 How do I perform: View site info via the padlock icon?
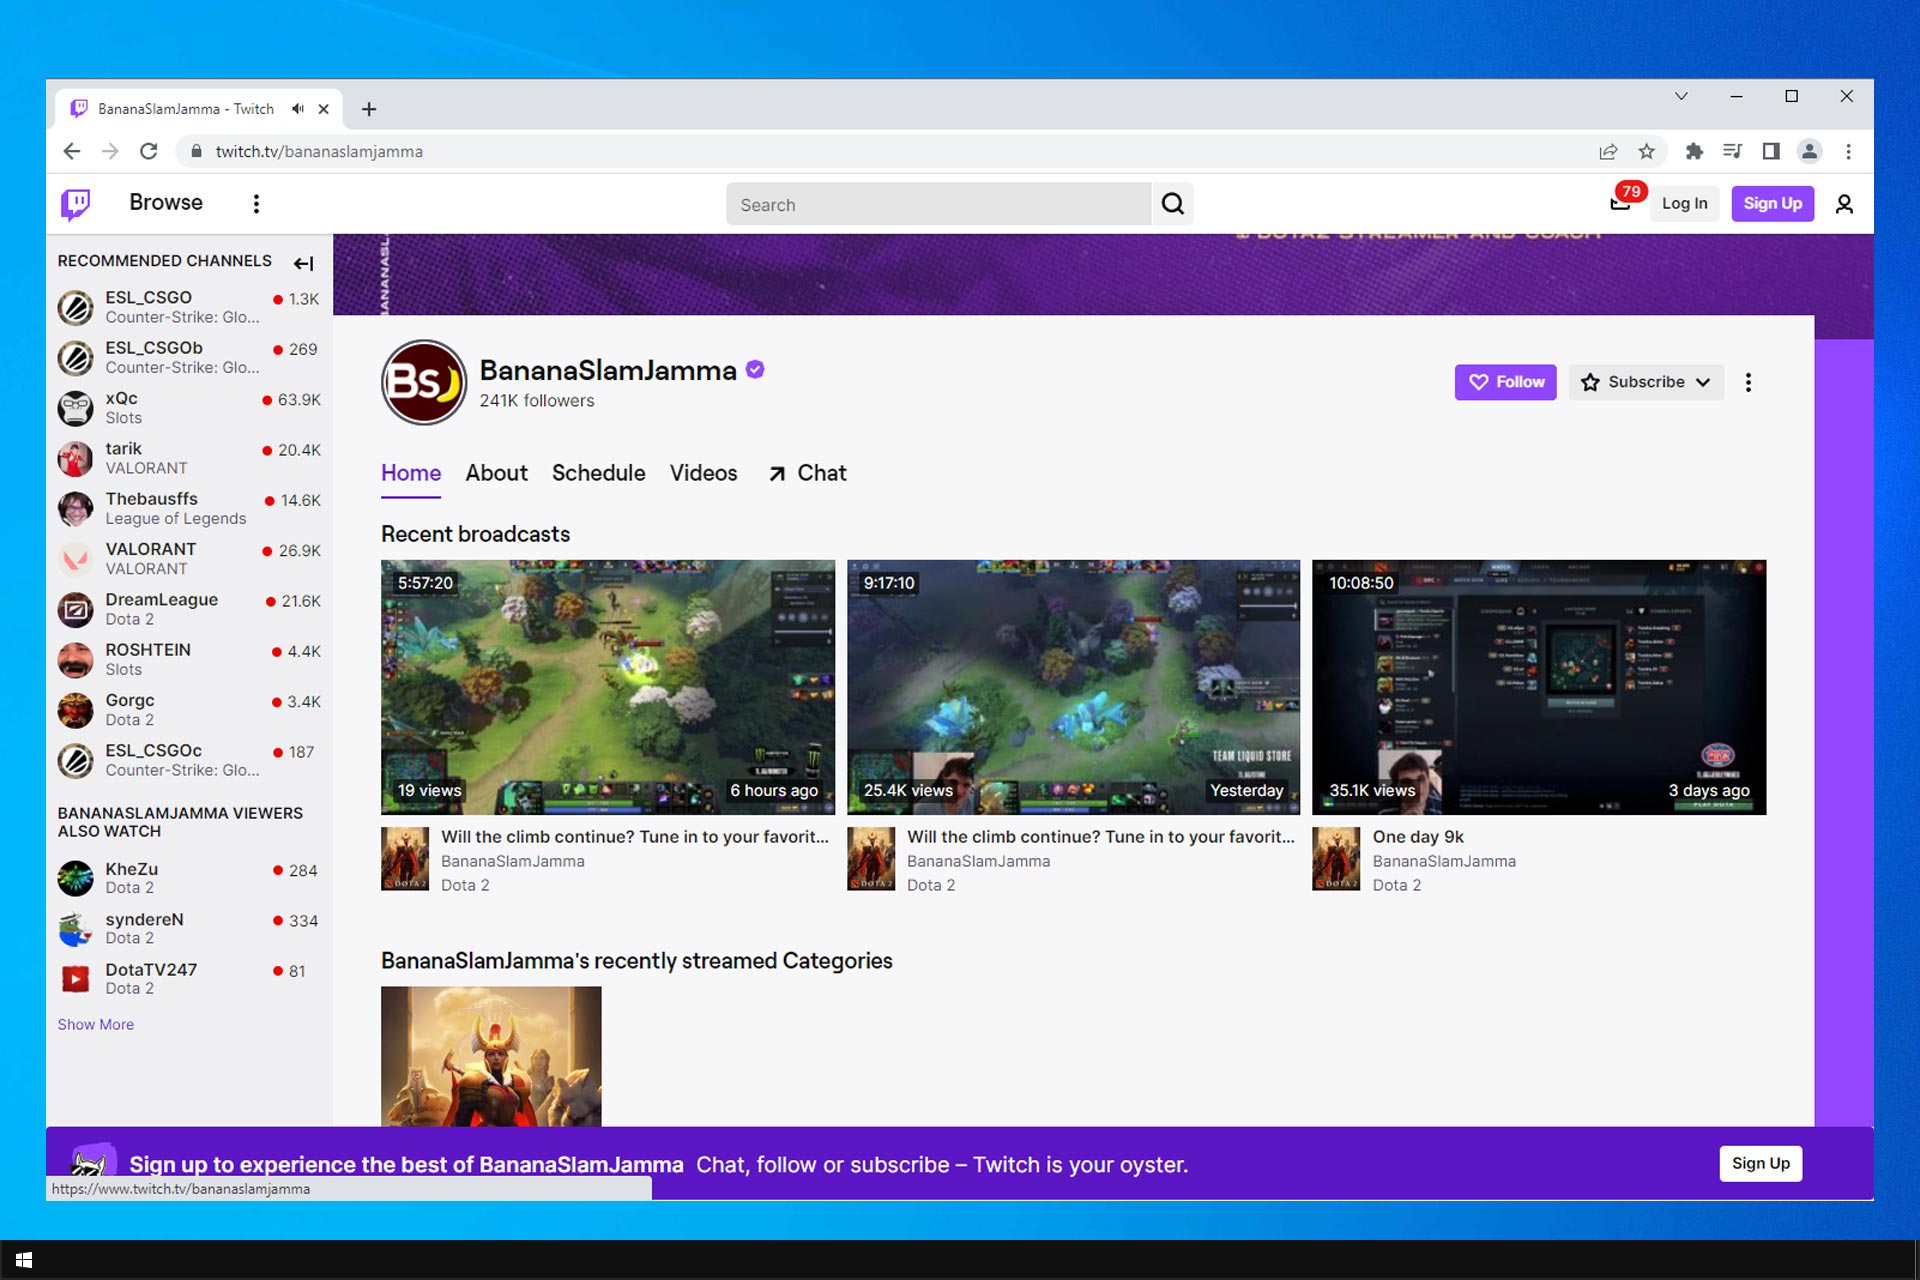point(196,151)
